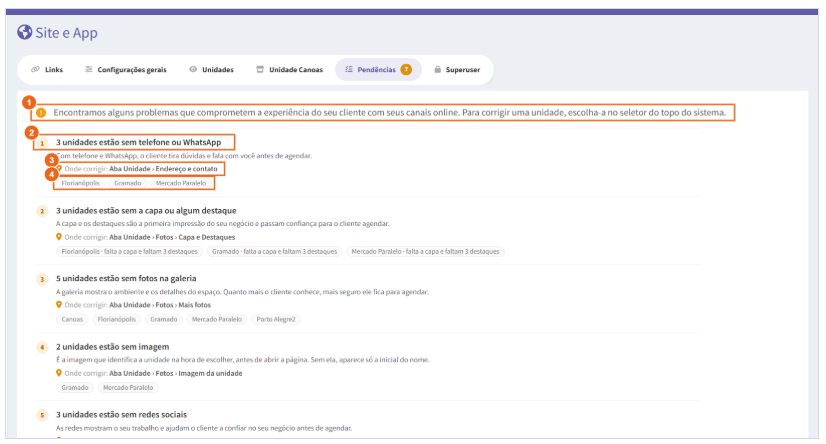The image size is (826, 444).
Task: Click the Porto Alegre2 tag
Action: coord(276,319)
